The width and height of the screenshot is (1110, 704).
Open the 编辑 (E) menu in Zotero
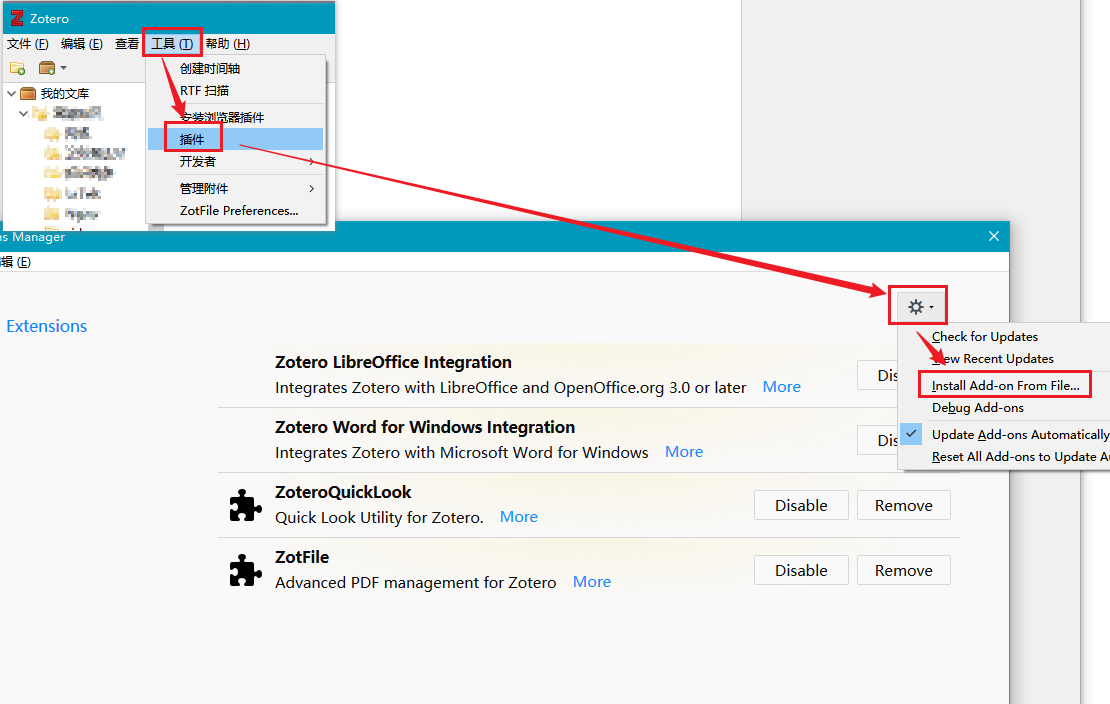[81, 43]
